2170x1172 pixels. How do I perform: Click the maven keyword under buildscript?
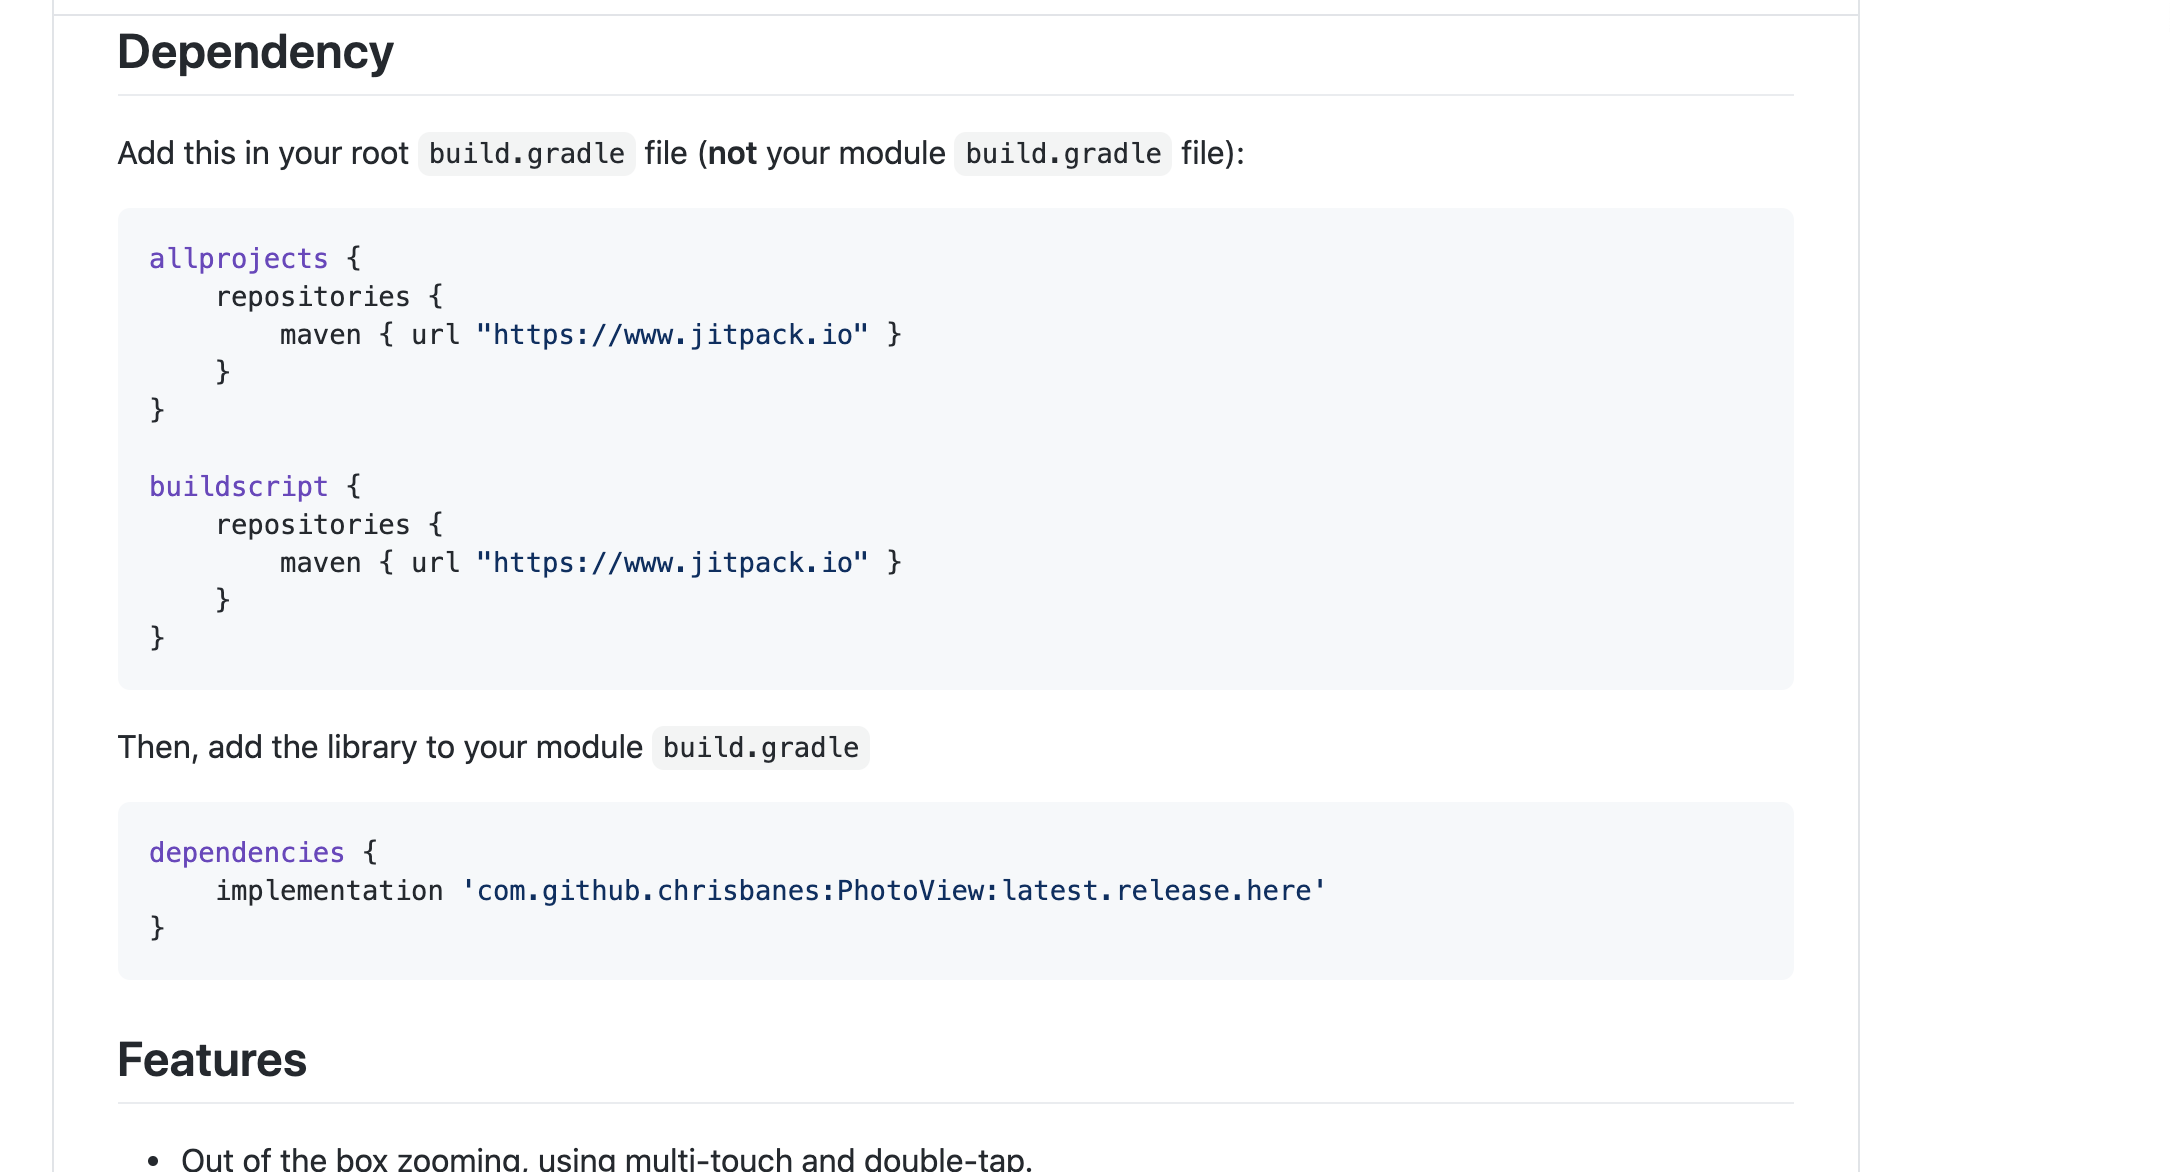(320, 563)
